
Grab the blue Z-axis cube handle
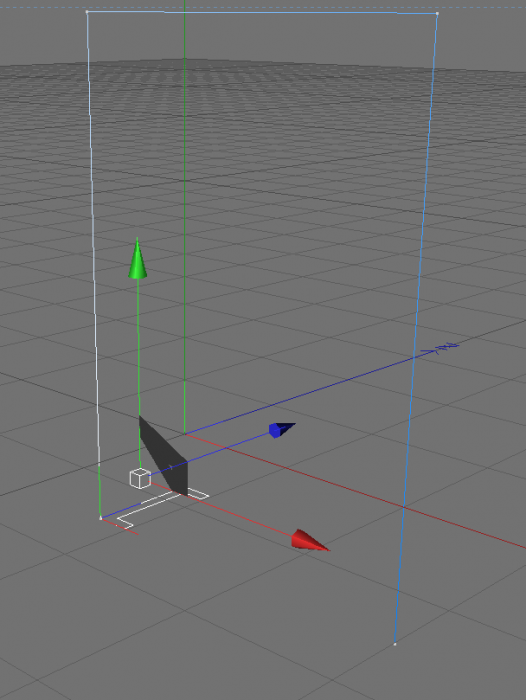(282, 430)
